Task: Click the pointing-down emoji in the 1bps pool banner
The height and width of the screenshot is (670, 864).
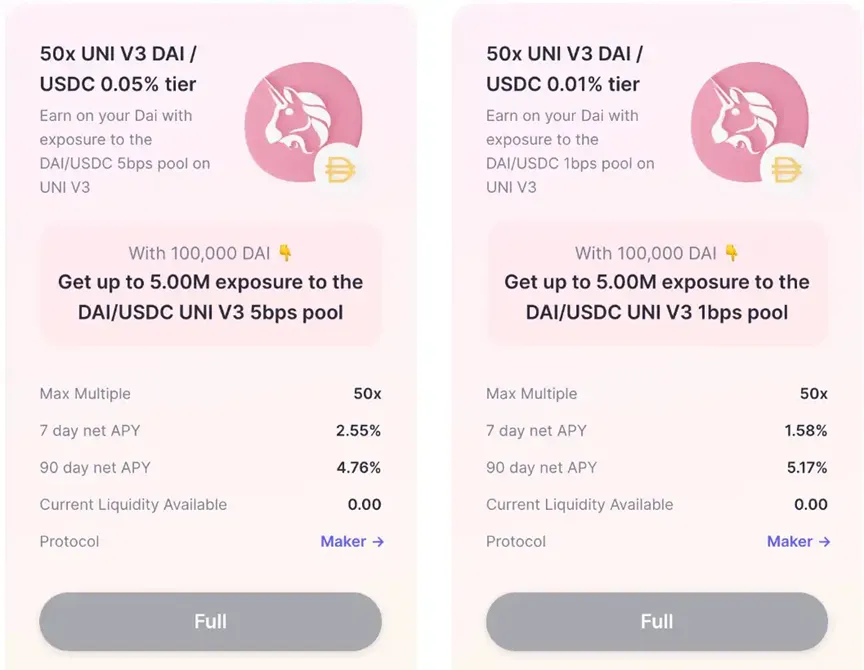Action: click(x=732, y=253)
